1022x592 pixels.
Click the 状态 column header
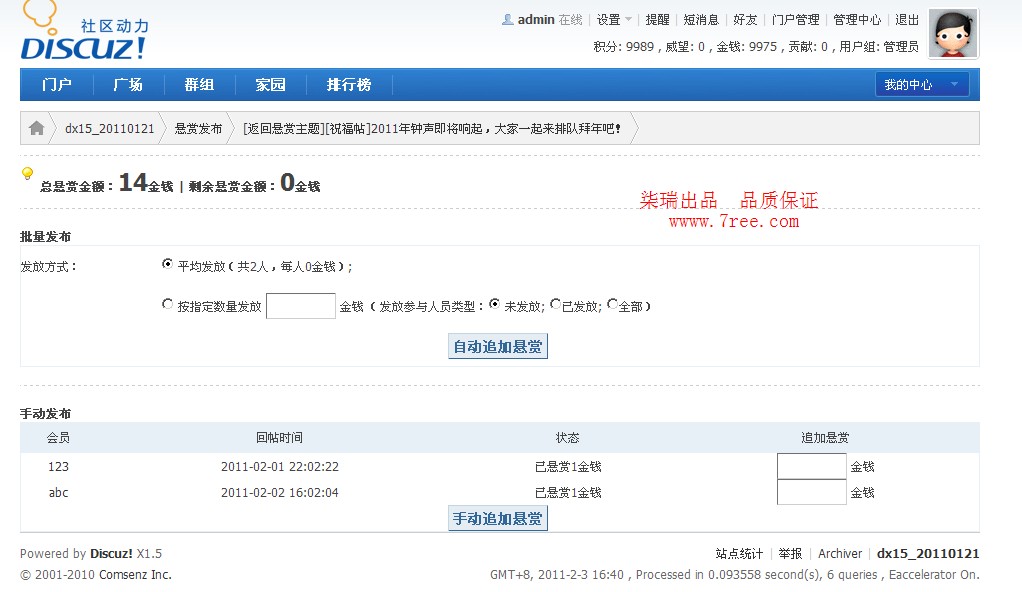pyautogui.click(x=567, y=437)
